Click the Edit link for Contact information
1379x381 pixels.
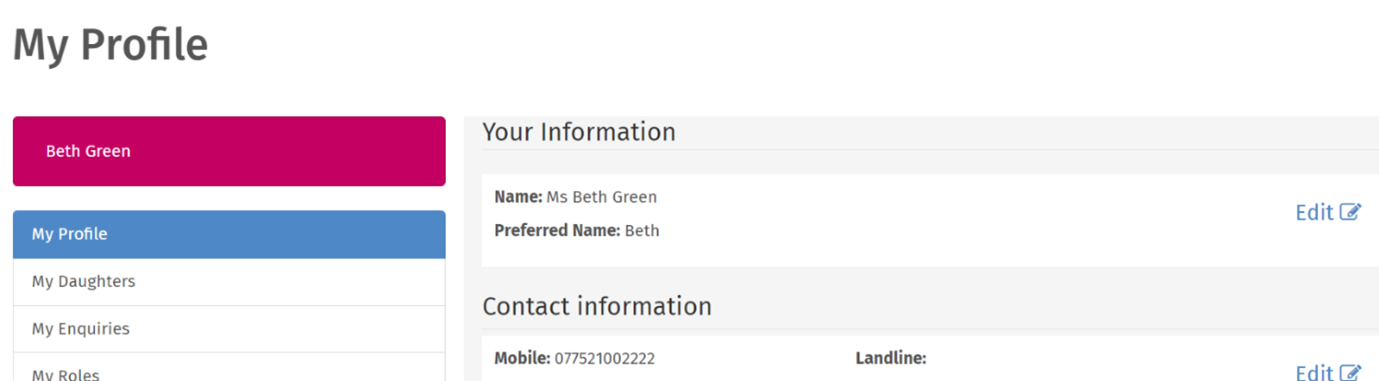1328,372
